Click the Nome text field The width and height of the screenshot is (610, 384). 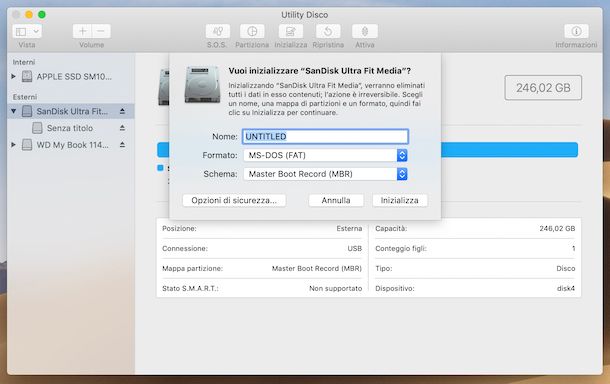(x=325, y=137)
